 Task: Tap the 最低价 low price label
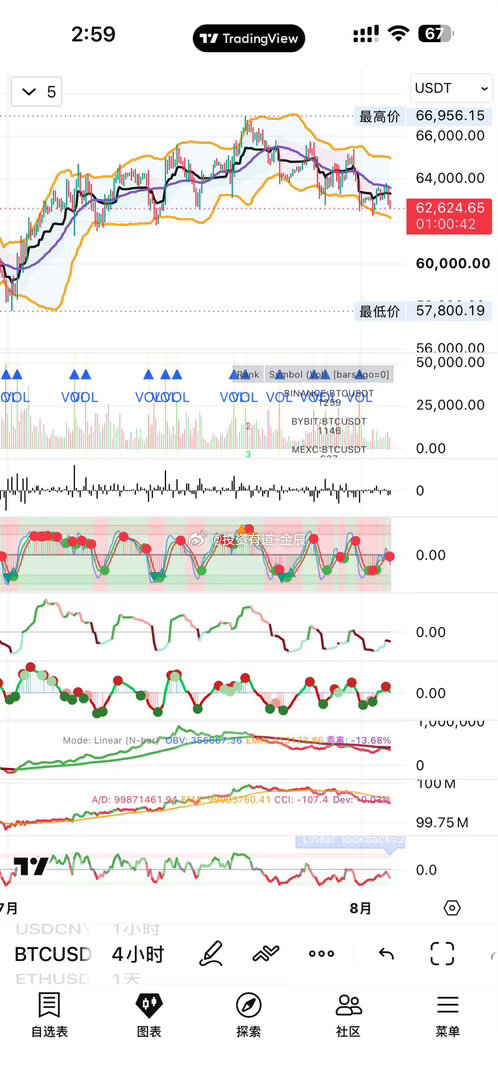(x=379, y=311)
